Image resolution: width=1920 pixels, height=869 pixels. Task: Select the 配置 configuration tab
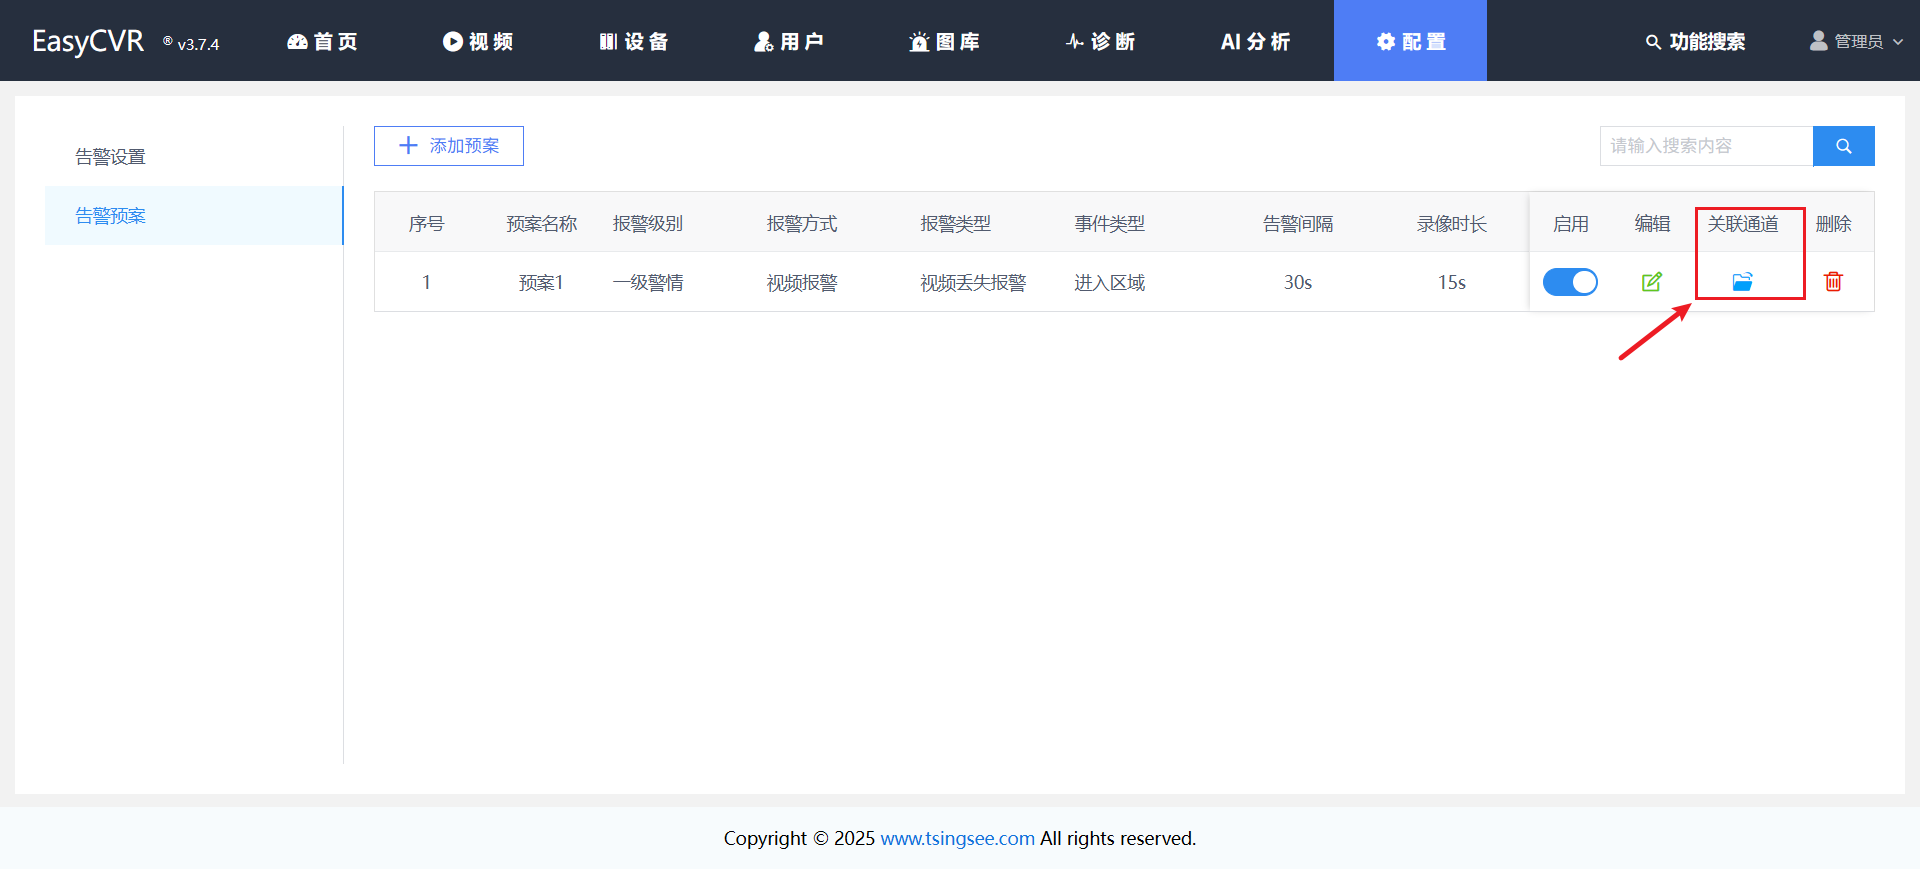click(x=1410, y=42)
